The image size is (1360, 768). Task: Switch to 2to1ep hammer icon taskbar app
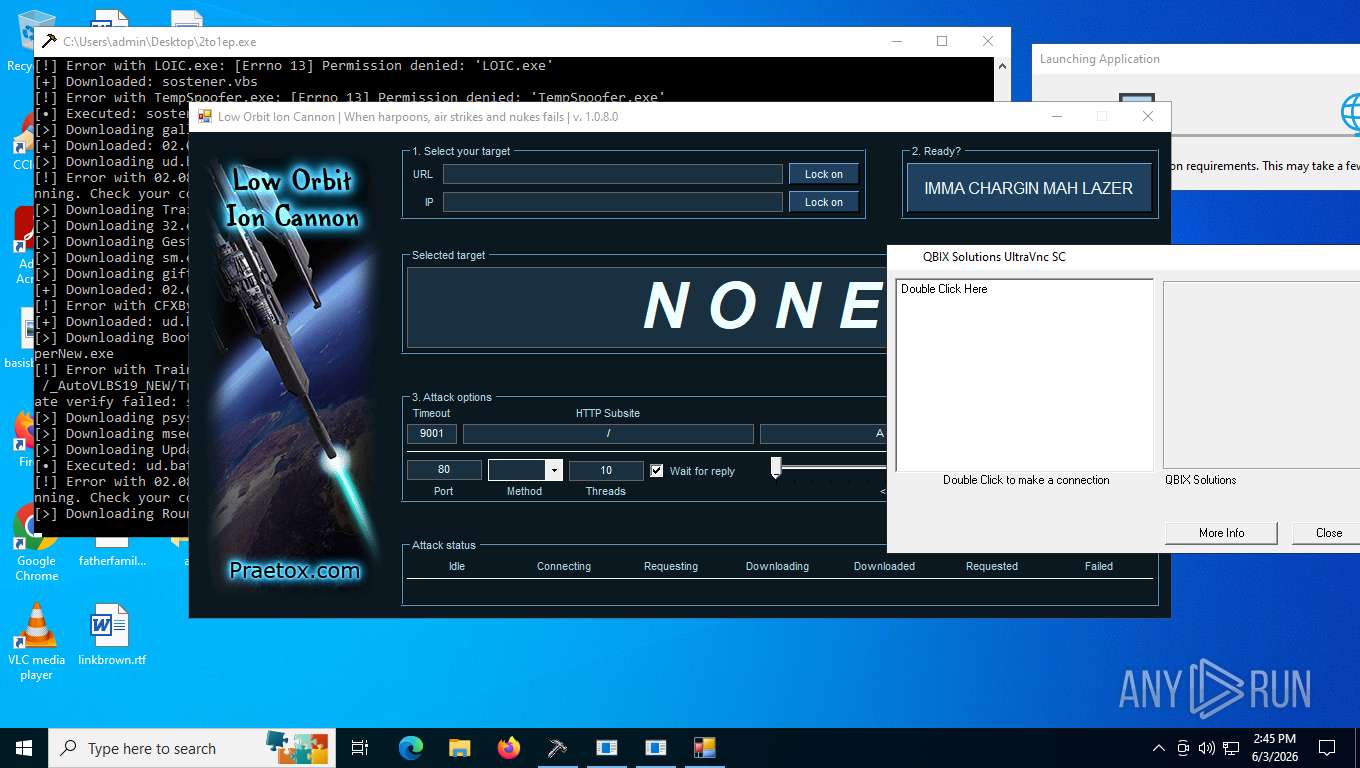[x=558, y=748]
